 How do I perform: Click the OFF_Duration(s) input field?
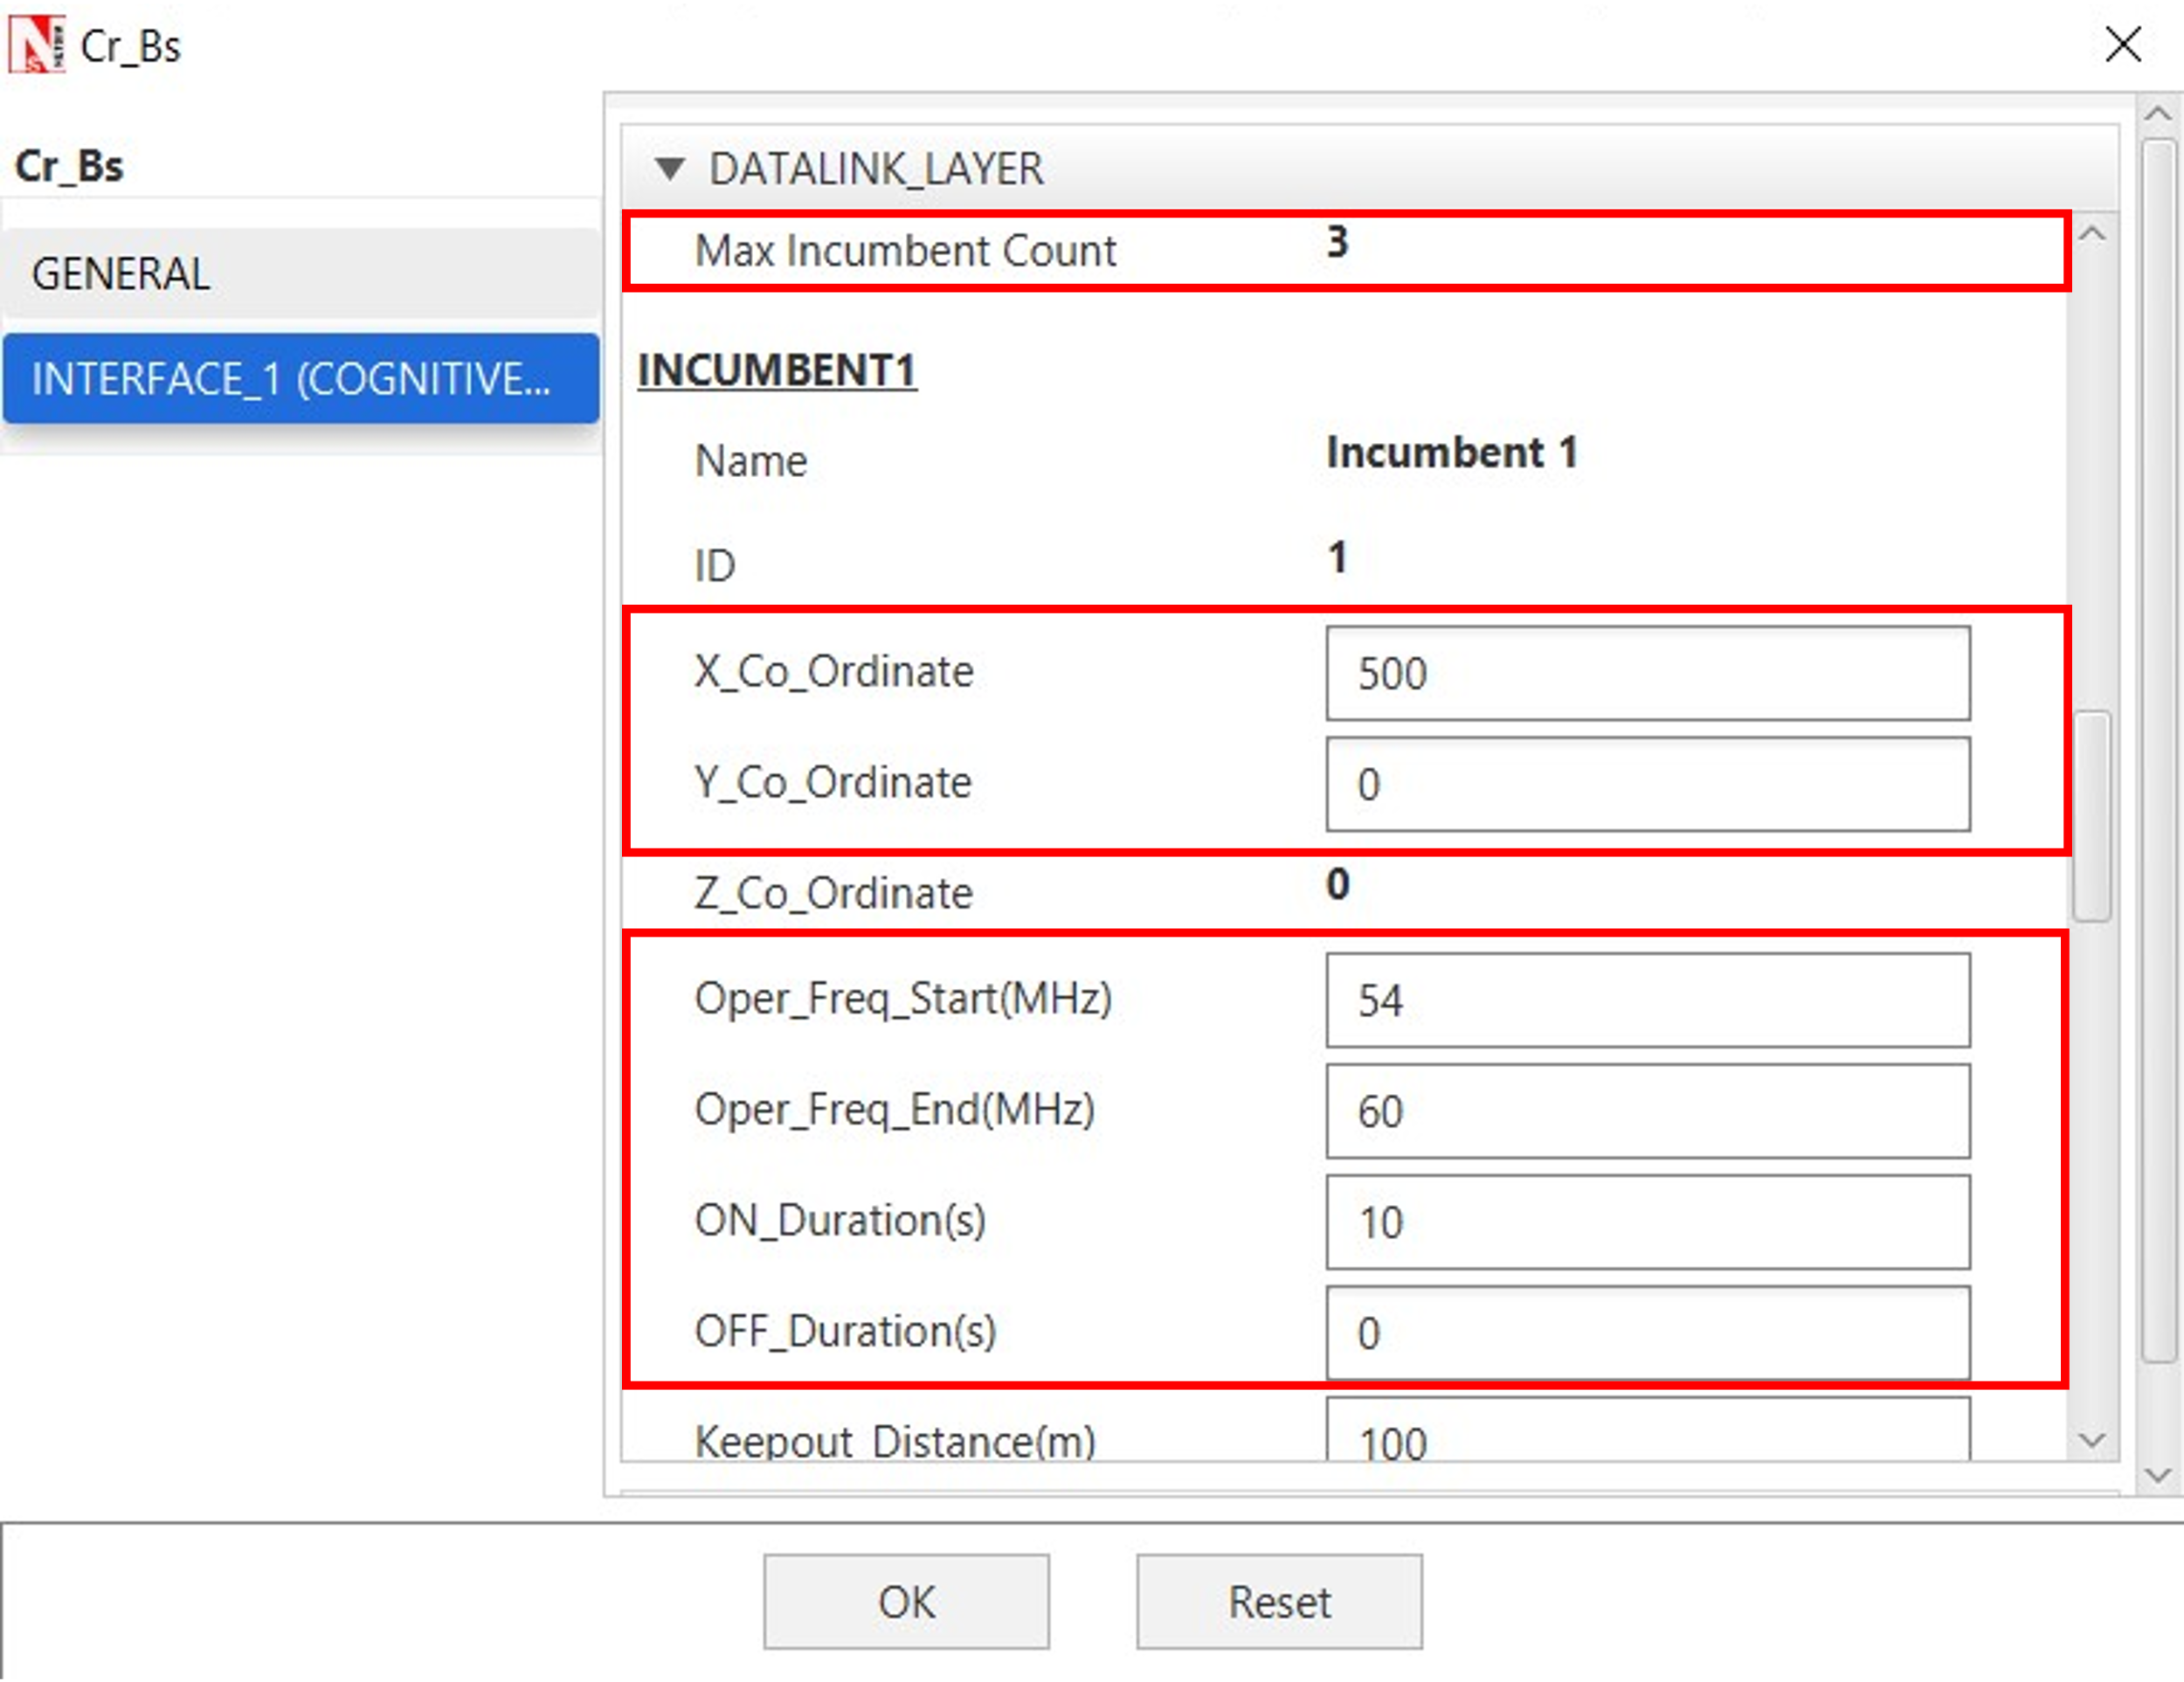1647,1333
